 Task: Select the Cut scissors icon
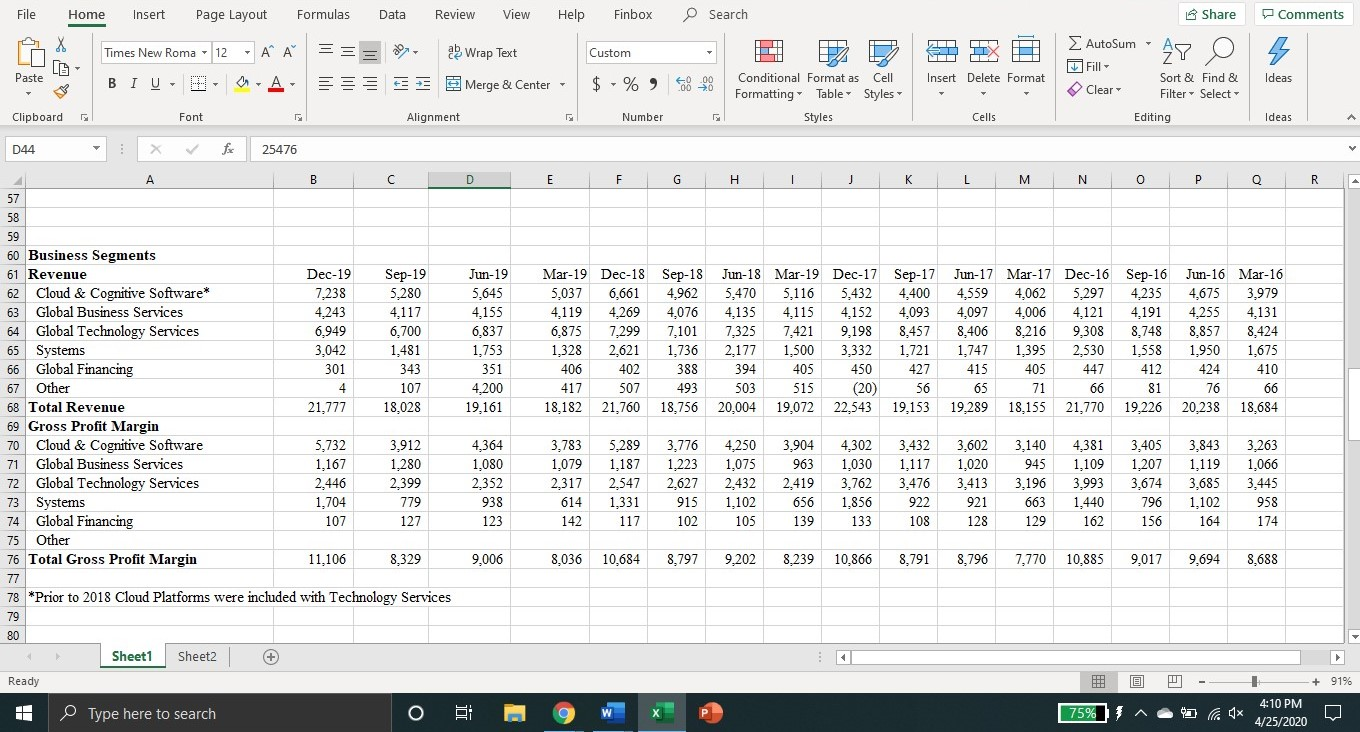(x=61, y=45)
